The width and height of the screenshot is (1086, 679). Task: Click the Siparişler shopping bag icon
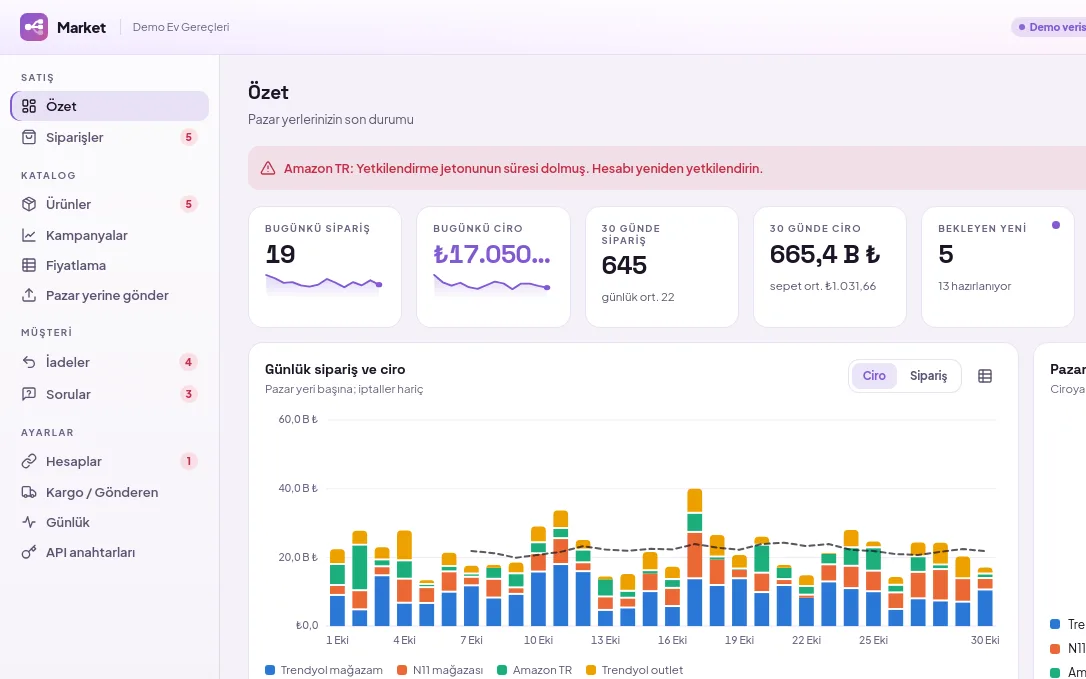click(x=28, y=137)
